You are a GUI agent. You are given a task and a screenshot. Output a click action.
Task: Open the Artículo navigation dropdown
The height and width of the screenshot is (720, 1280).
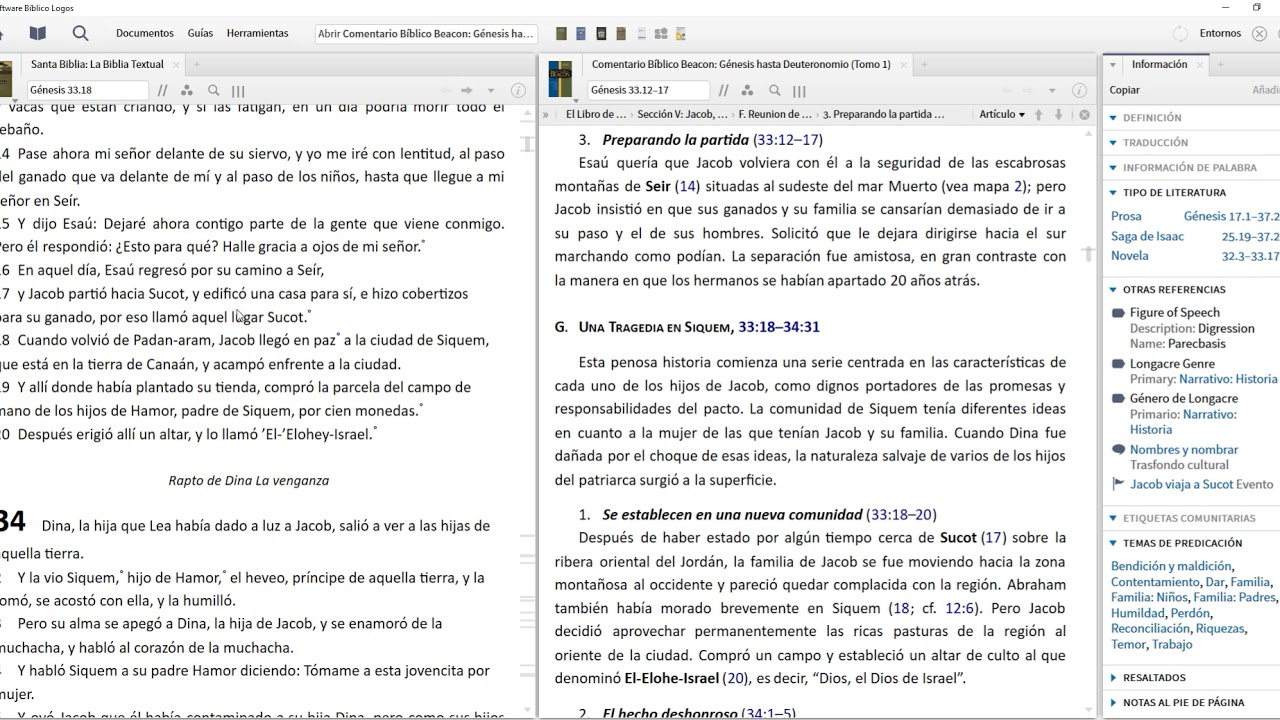(1002, 114)
